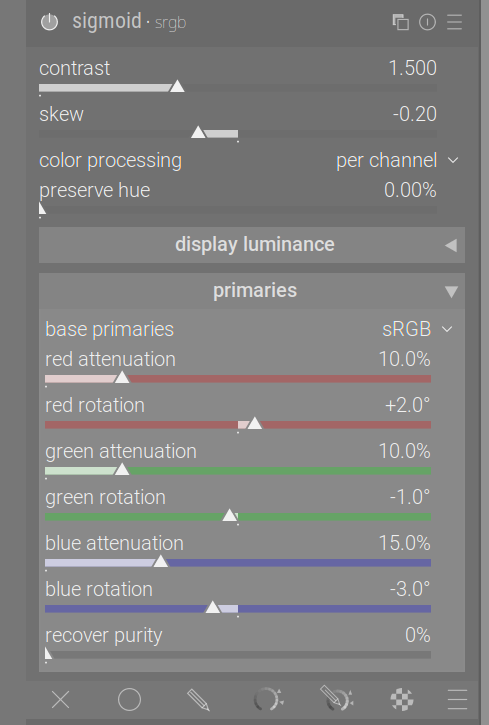
Task: Select drawn and parametric mask icon
Action: 336,699
